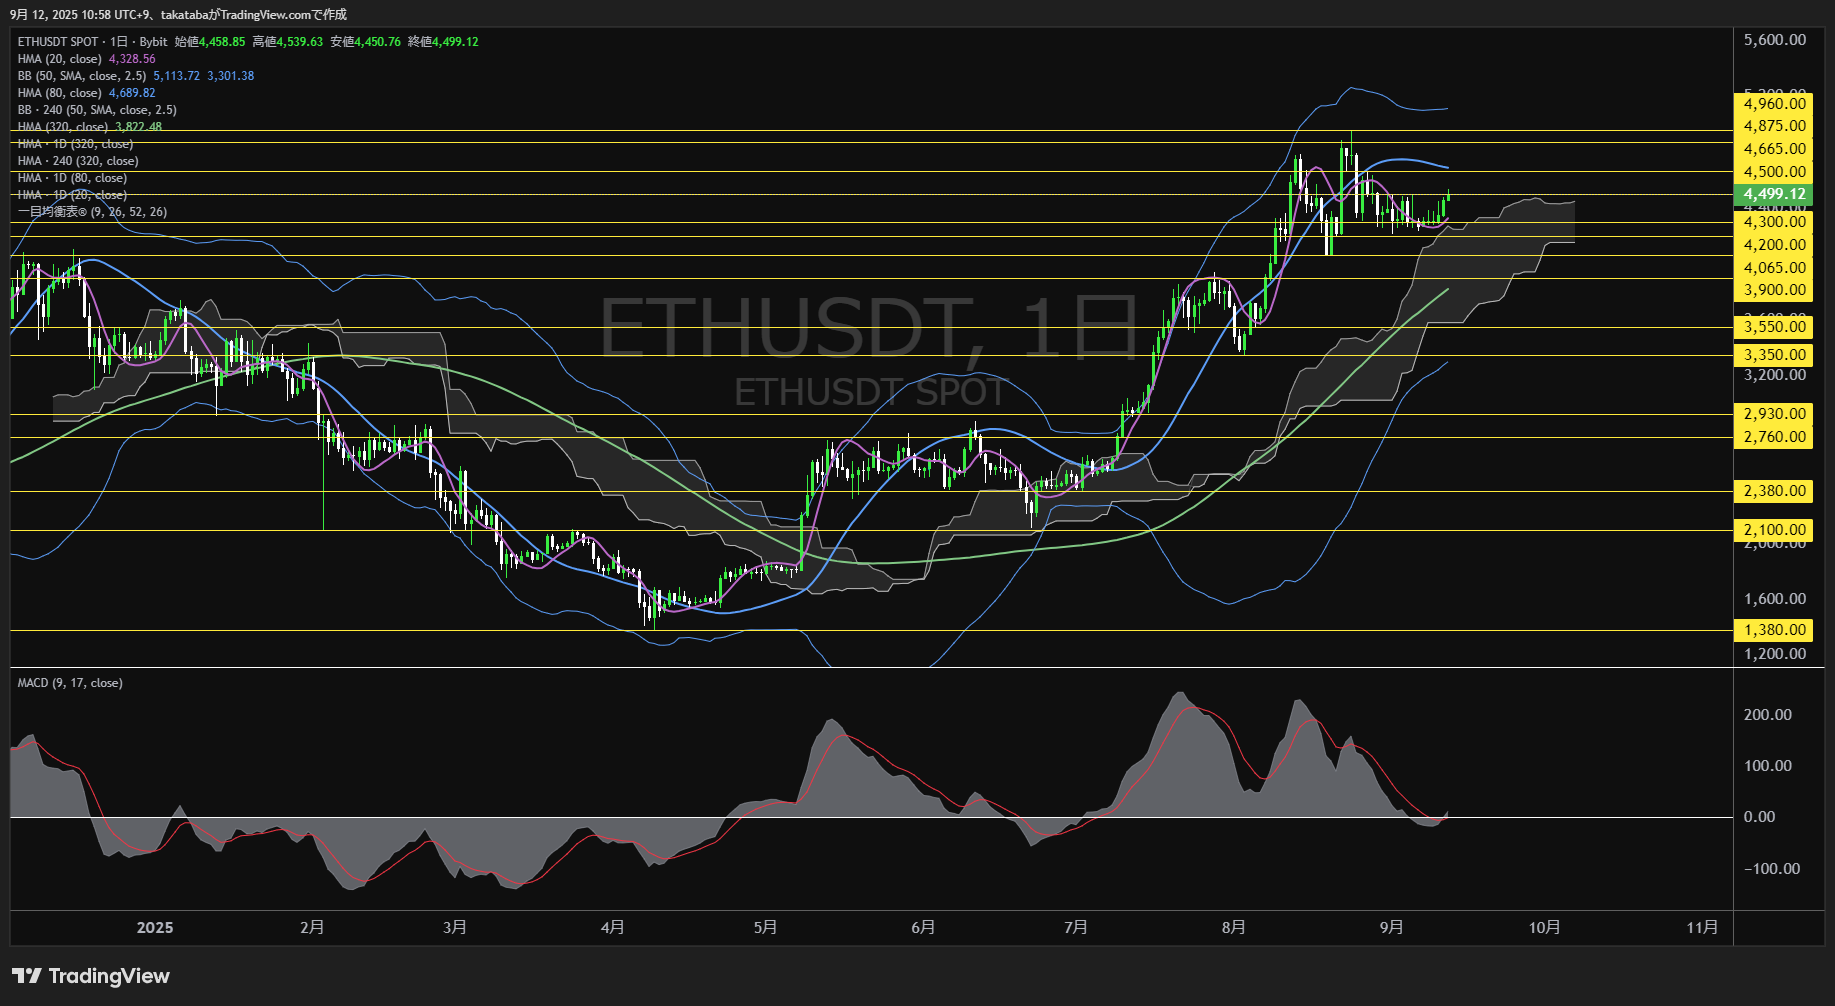
Task: Click the 4月 label on the time axis
Action: coord(613,928)
